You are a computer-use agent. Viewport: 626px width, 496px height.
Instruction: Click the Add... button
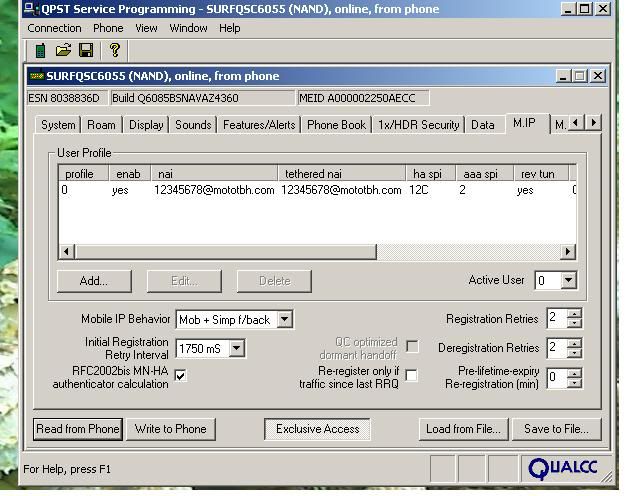94,281
